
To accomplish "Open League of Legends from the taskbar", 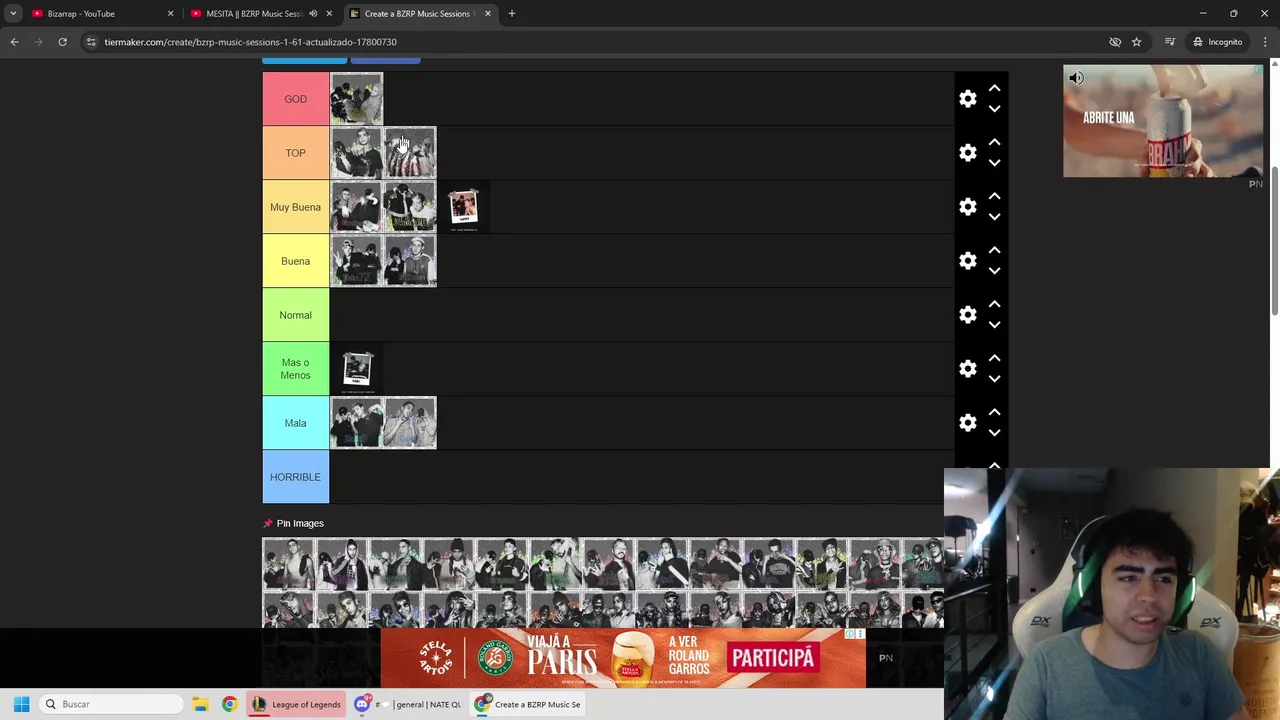I will 296,704.
